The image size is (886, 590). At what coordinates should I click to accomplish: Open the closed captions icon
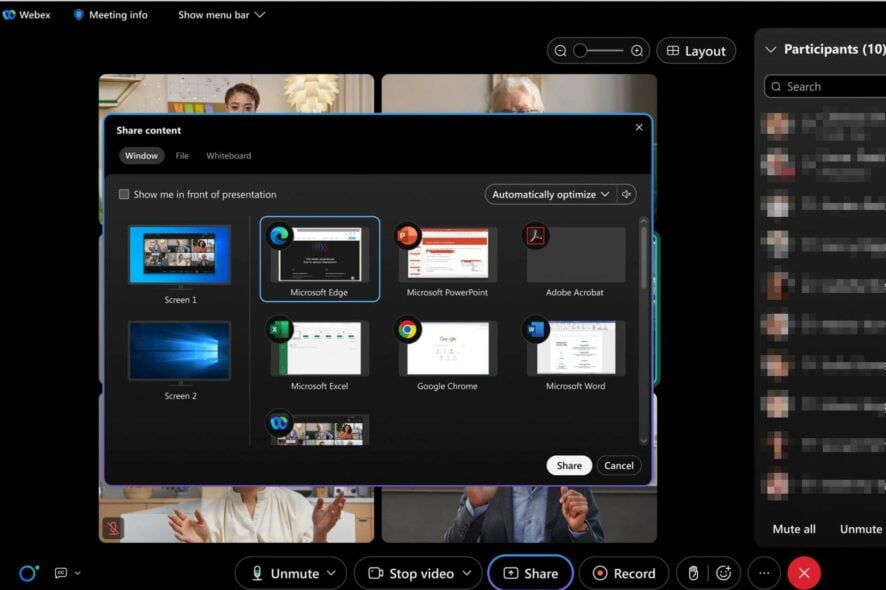tap(60, 573)
